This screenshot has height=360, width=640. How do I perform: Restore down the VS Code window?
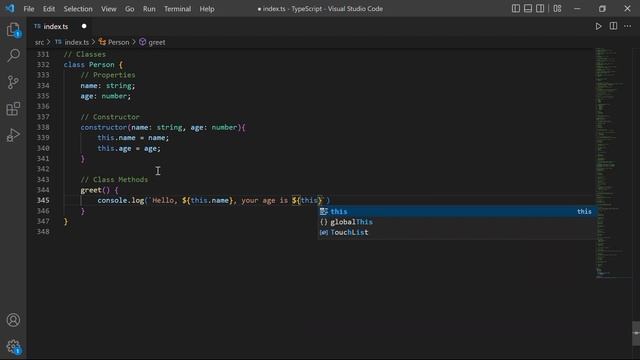[x=602, y=9]
